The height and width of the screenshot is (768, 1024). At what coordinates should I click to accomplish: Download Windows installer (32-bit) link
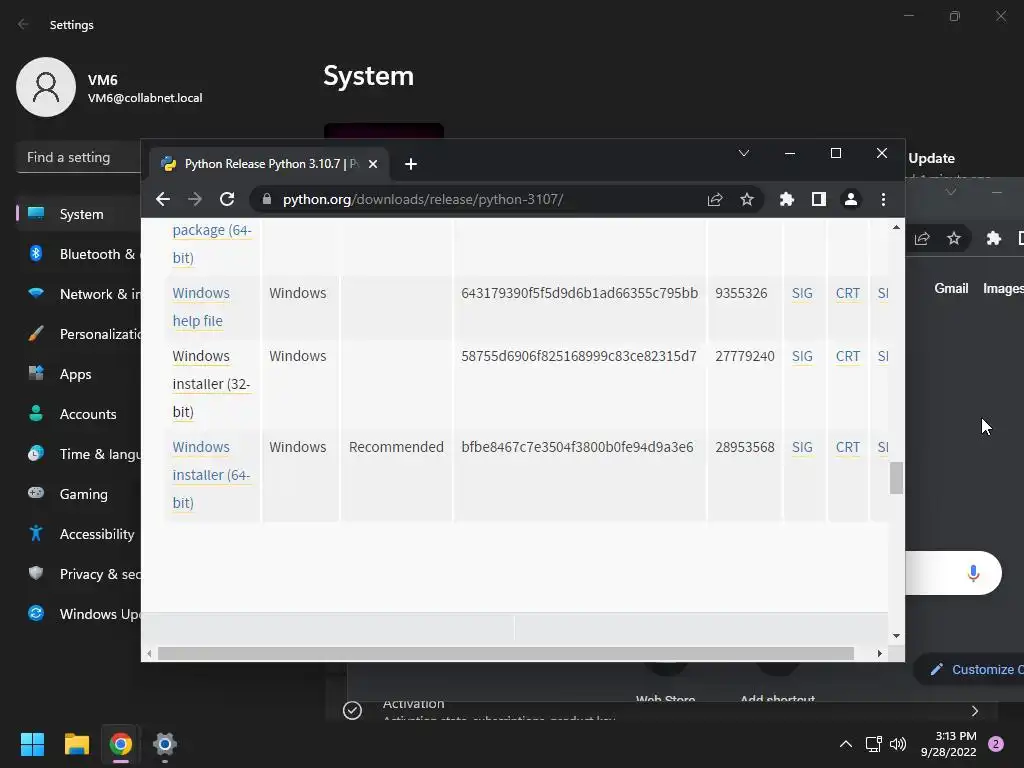tap(211, 384)
